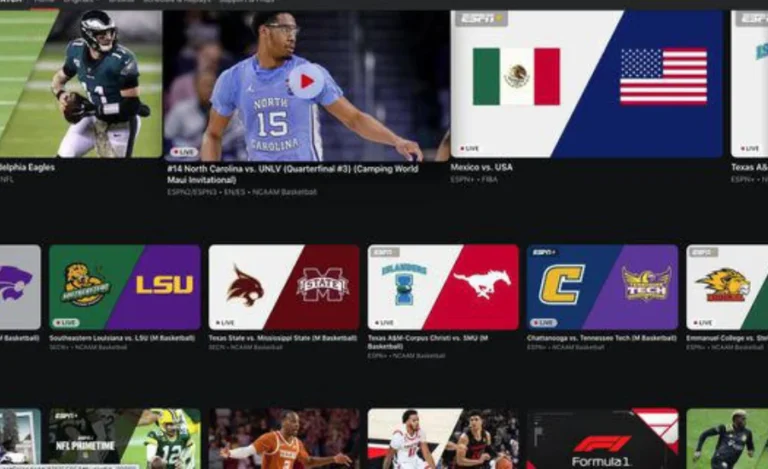Screen dimensions: 768x469
Task: Open 'Chattanooga vs. Tennessee Tech (M Basketball)' title
Action: (601, 338)
